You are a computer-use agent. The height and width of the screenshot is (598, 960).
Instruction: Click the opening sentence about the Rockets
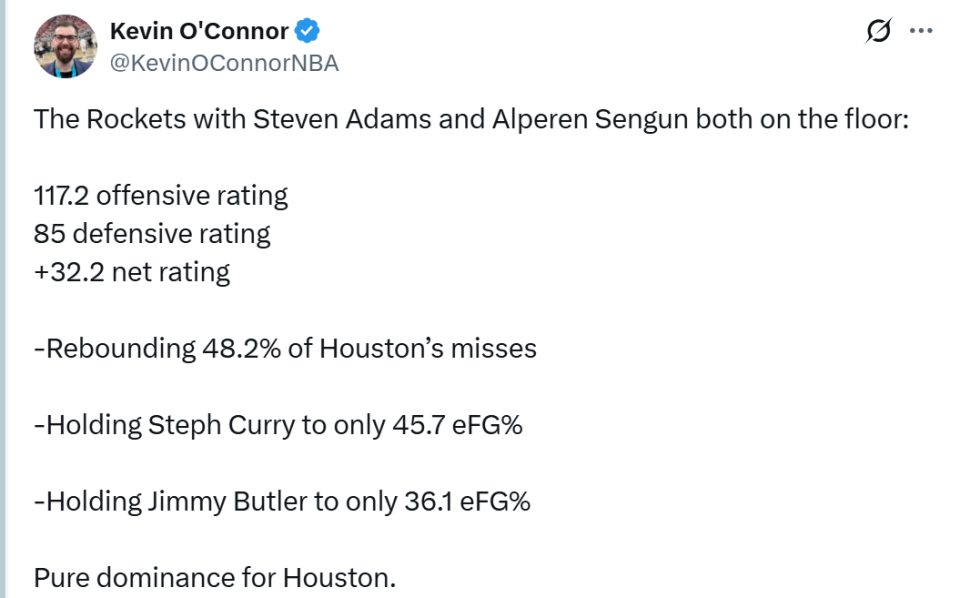coord(471,119)
